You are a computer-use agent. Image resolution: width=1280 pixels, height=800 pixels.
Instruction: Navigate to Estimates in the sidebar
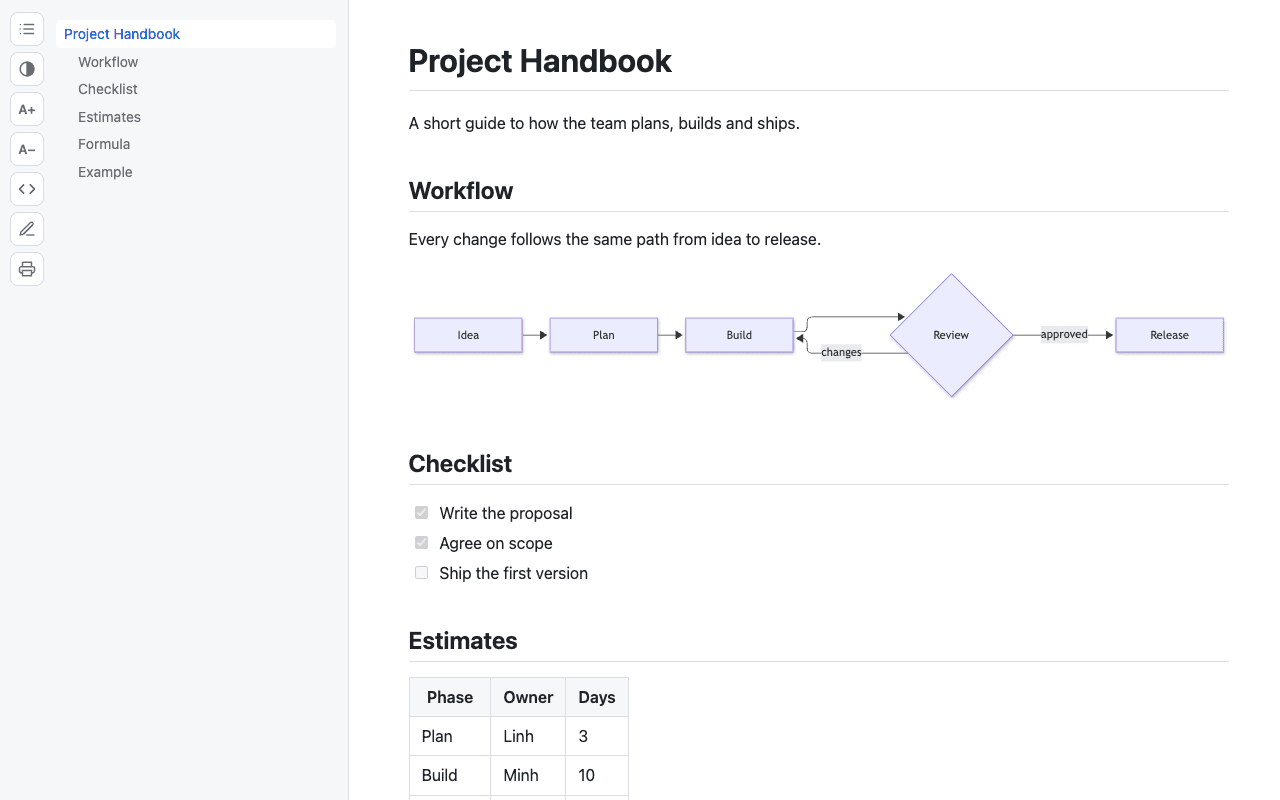click(109, 117)
